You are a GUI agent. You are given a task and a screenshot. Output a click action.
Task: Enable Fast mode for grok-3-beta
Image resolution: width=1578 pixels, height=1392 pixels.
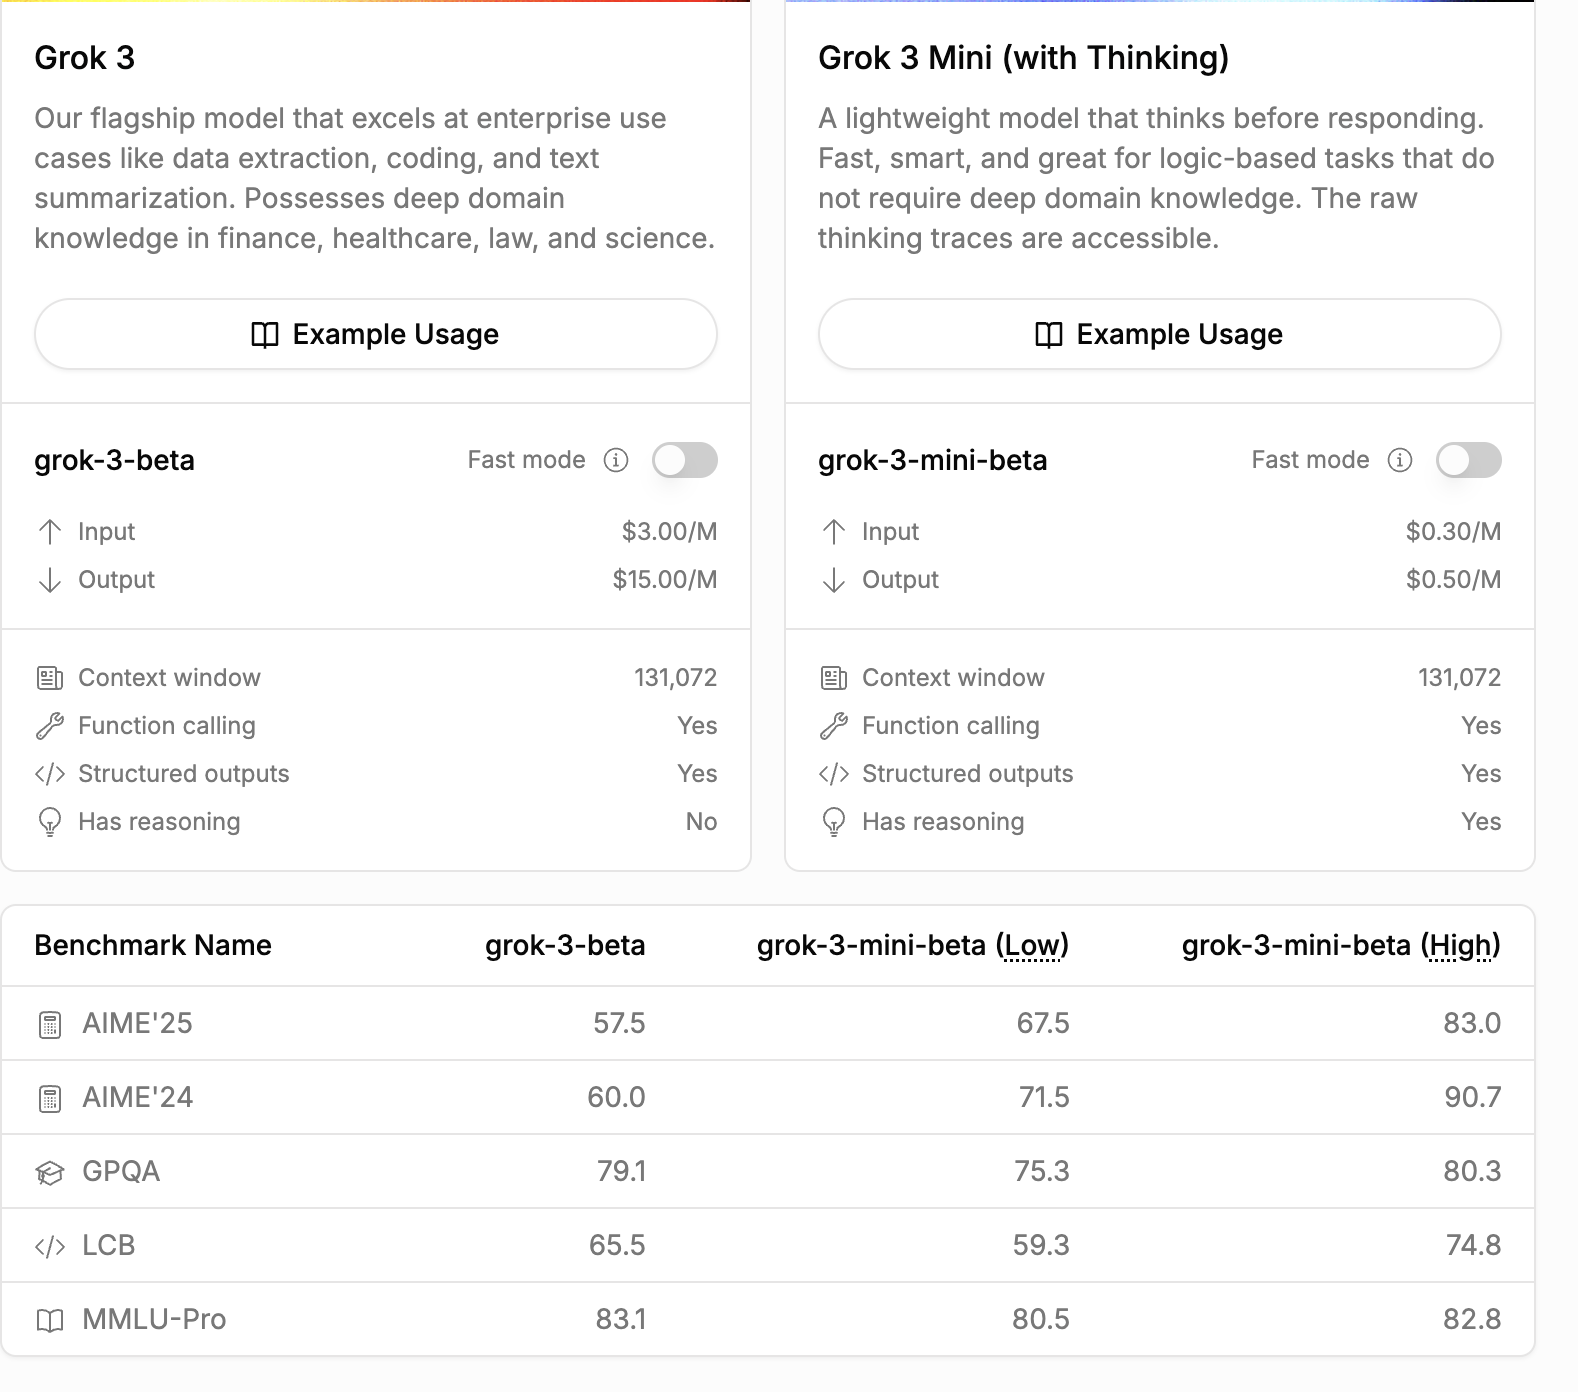[x=685, y=460]
